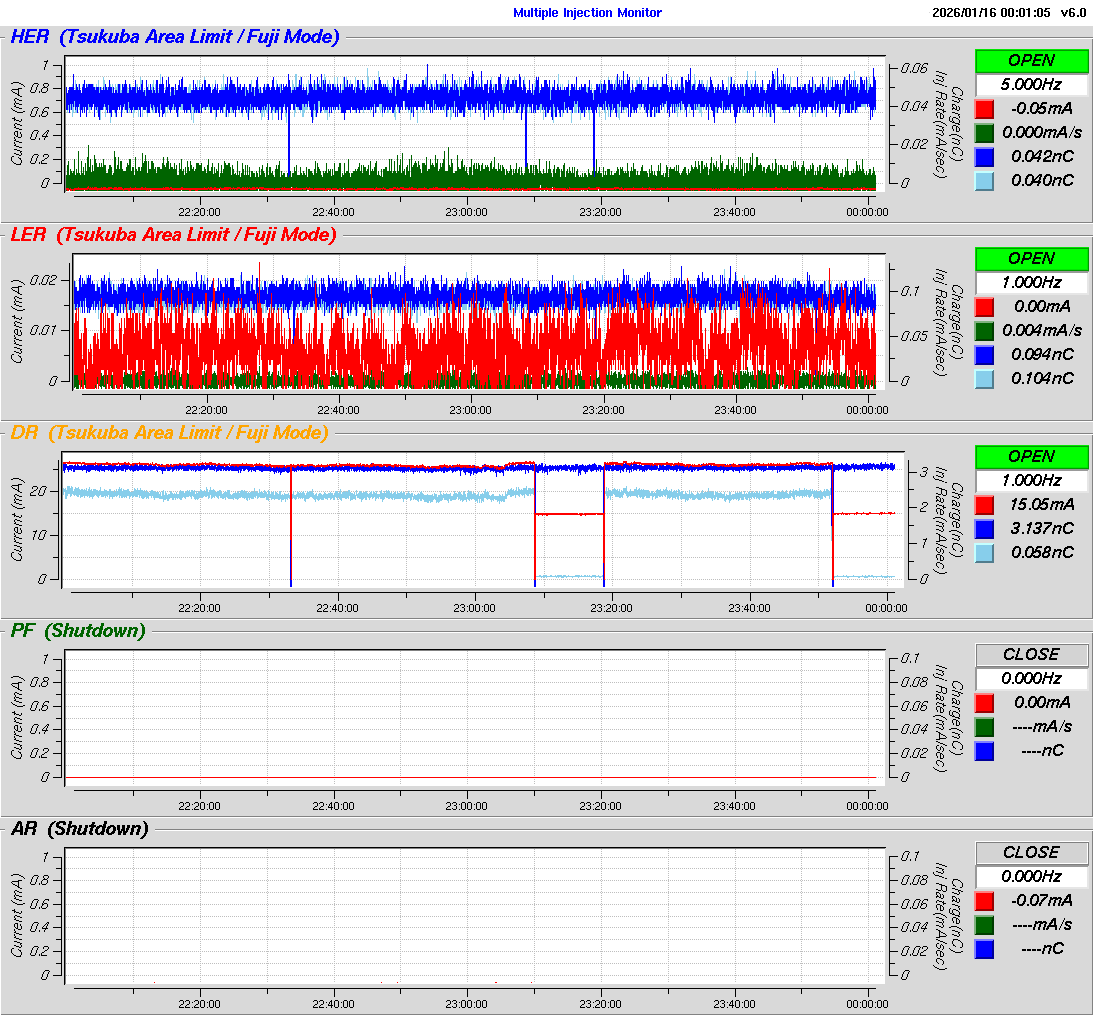This screenshot has width=1093, height=1015.
Task: Click the 2026/01/16 00:01:05 timestamp
Action: click(x=991, y=13)
